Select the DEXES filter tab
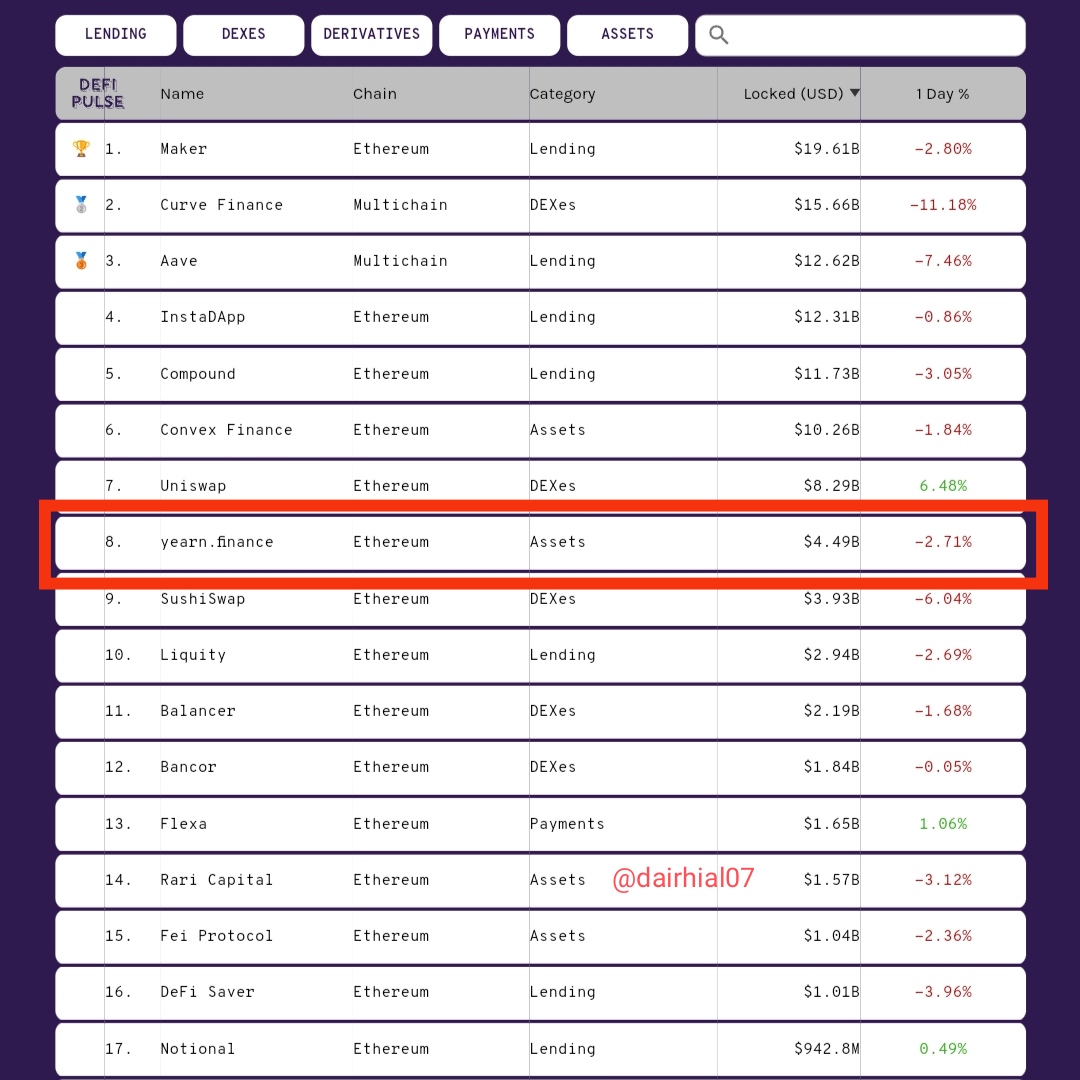Screen dimensions: 1080x1080 point(244,34)
